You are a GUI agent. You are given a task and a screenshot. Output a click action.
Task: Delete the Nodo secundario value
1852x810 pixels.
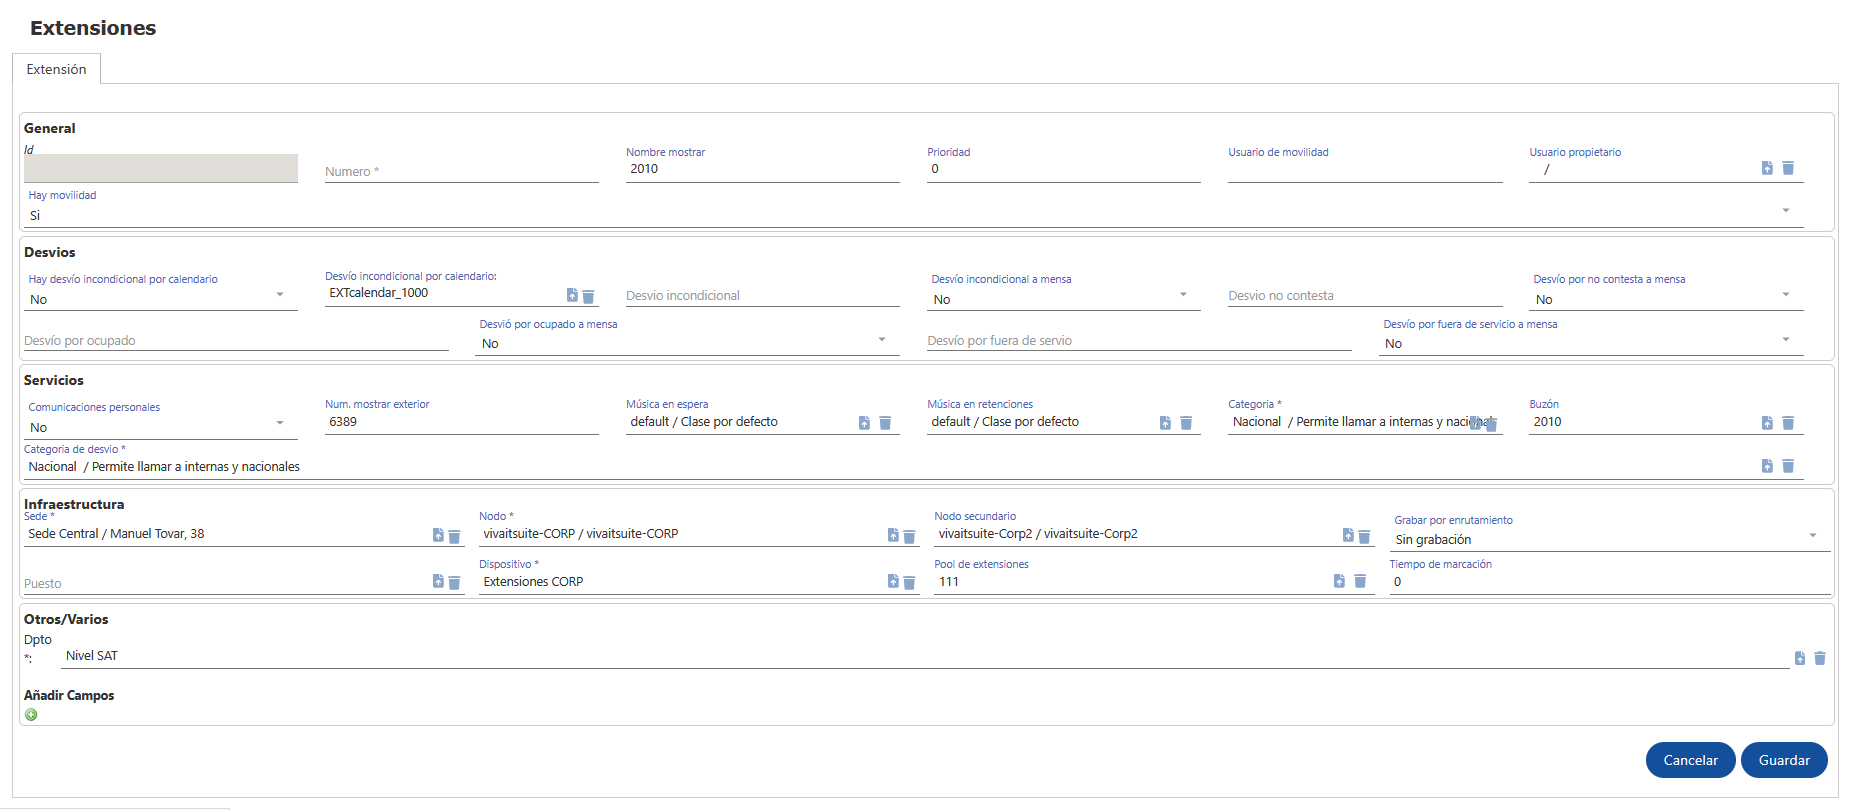click(1364, 536)
